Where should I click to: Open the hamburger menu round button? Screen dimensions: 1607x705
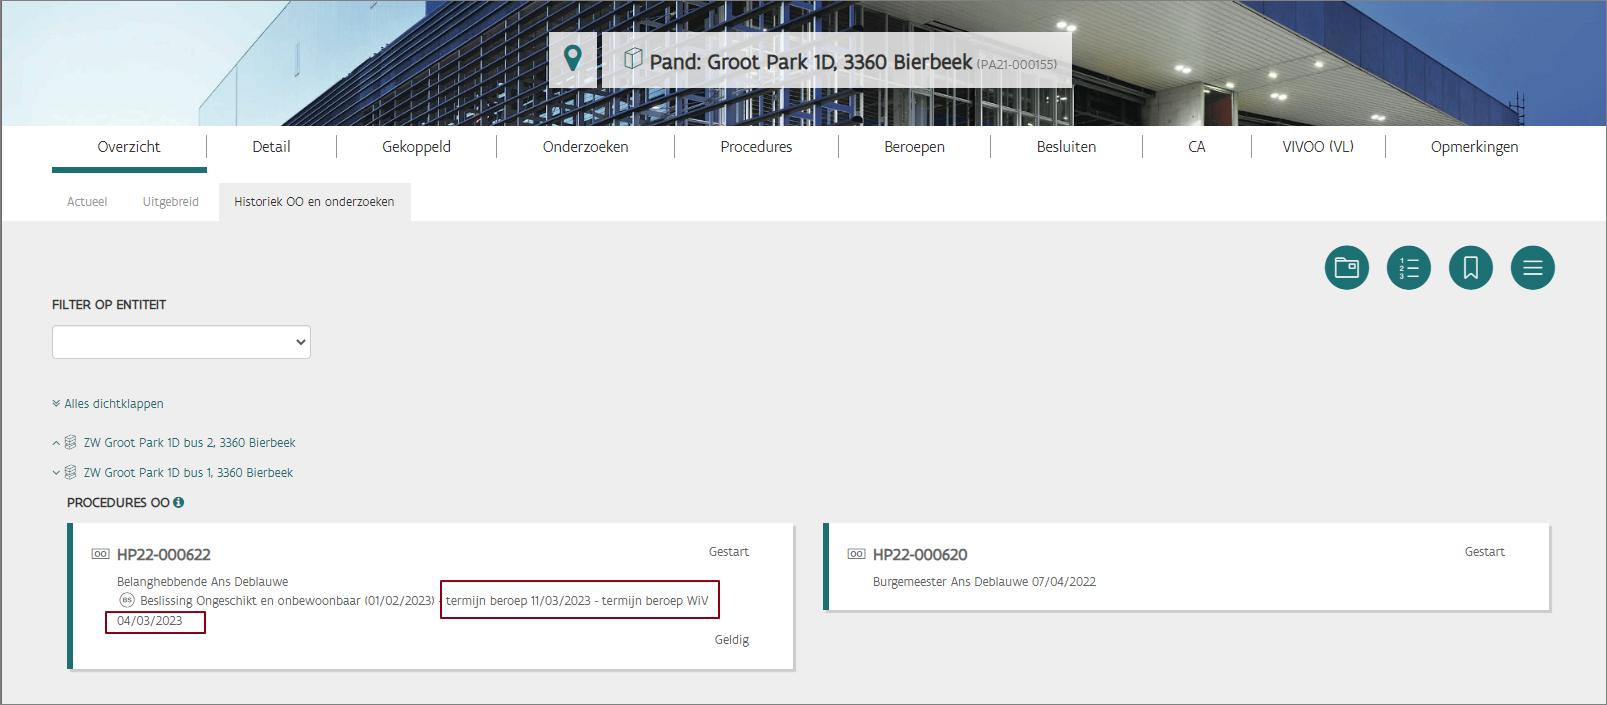tap(1532, 268)
